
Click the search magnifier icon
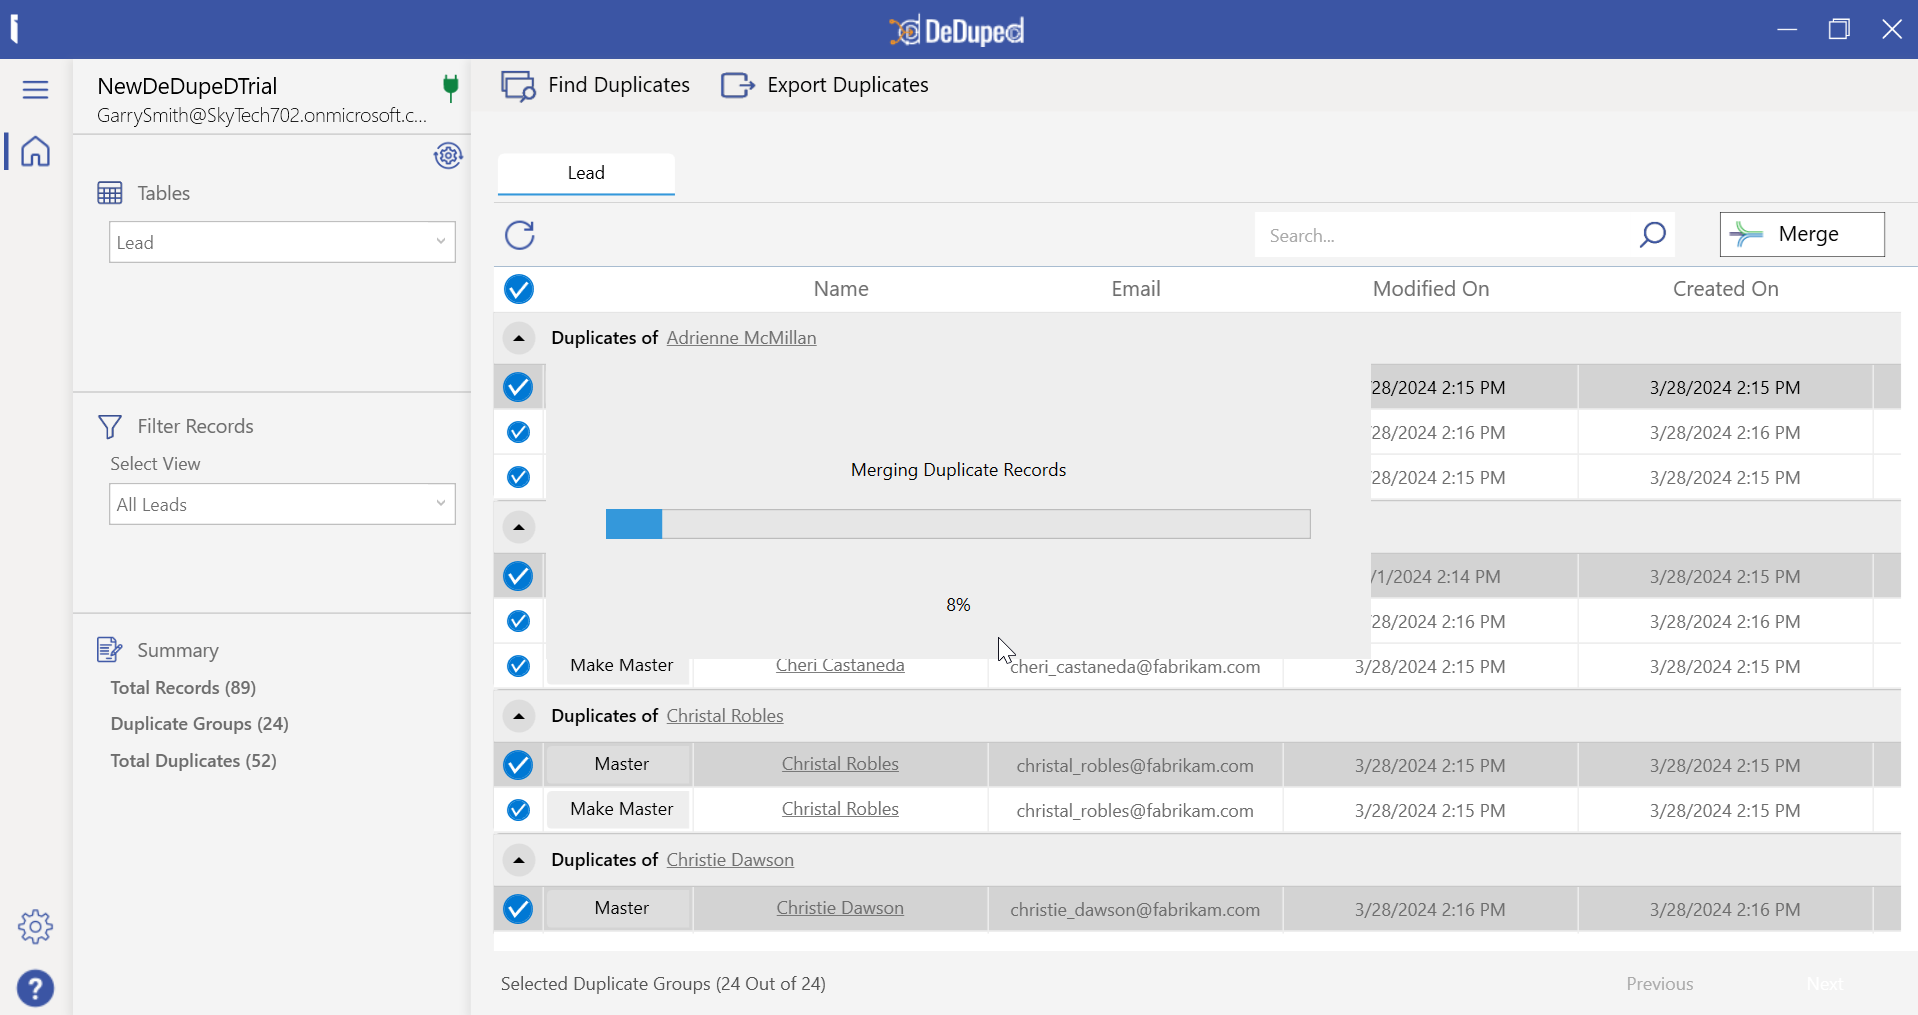click(1652, 235)
